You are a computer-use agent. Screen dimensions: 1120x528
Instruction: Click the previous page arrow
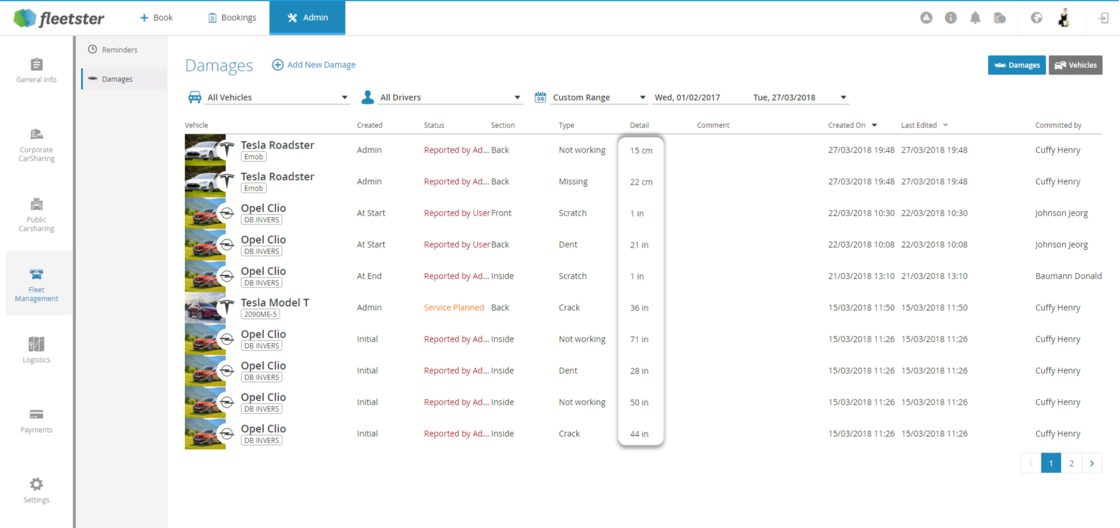tap(1031, 463)
